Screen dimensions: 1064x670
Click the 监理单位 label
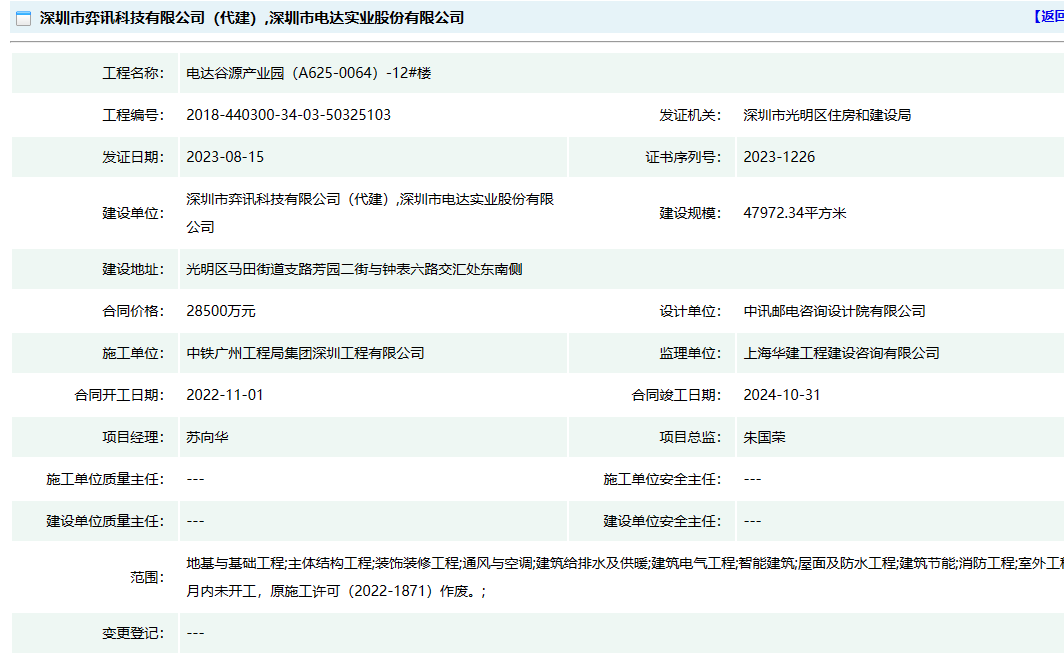[690, 354]
